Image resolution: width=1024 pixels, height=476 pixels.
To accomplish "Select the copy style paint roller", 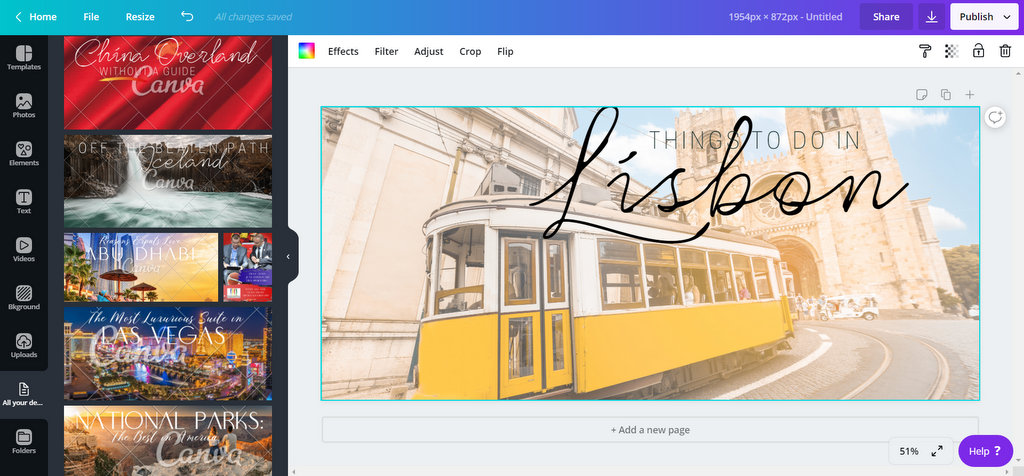I will coord(925,51).
